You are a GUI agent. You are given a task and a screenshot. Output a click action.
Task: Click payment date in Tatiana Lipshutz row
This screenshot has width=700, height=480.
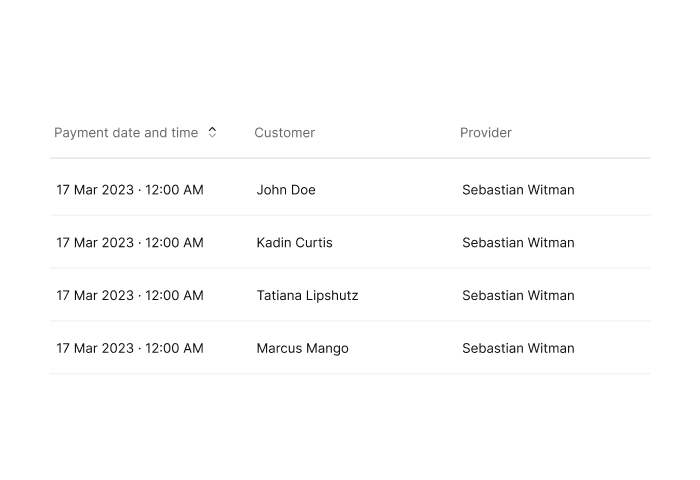coord(130,296)
